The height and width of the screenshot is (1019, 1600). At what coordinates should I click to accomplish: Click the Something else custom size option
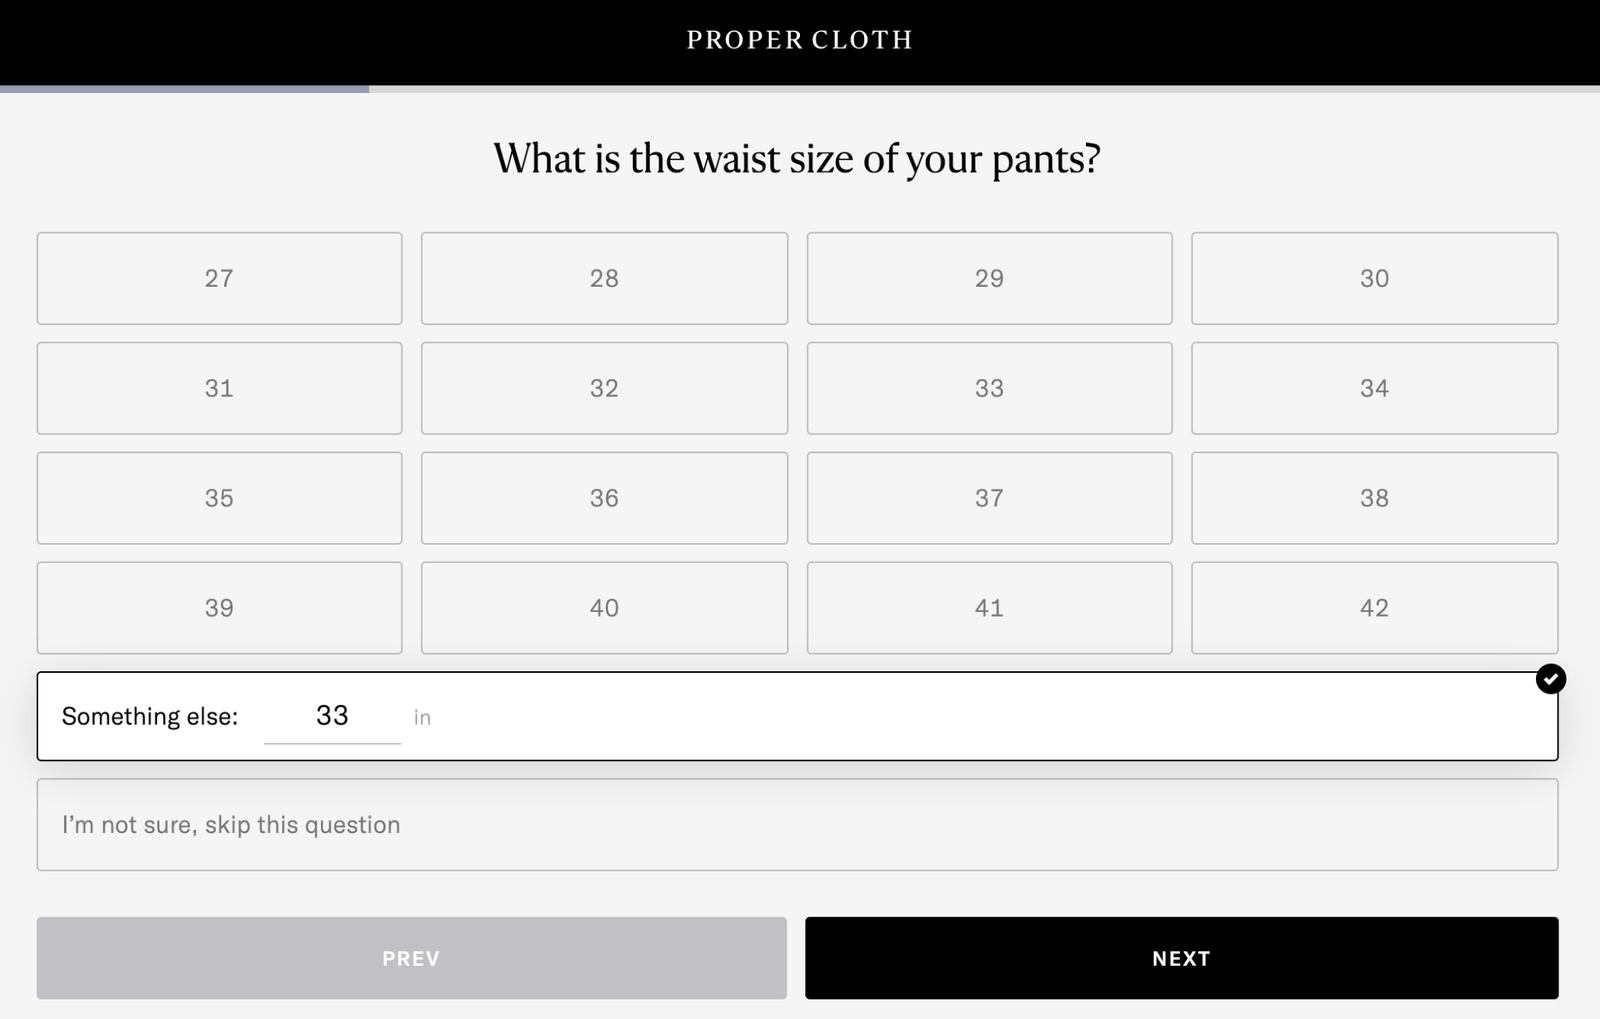point(150,716)
